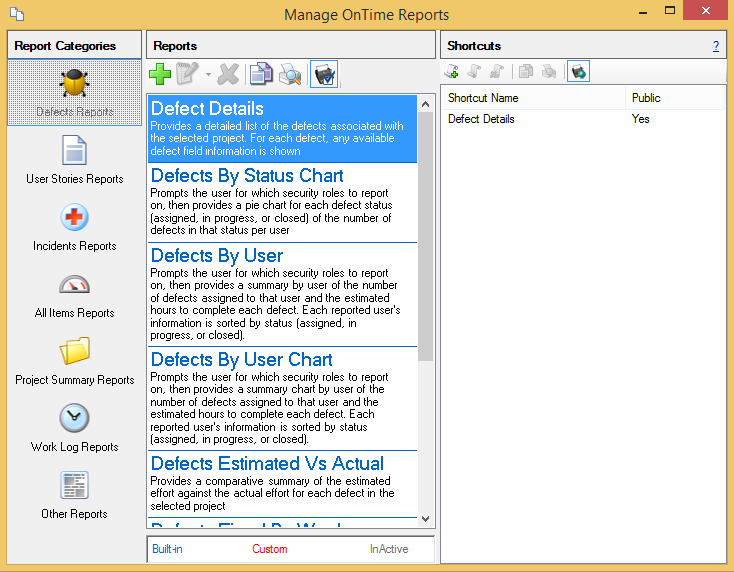This screenshot has height=572, width=734.
Task: Click the window system menu icon
Action: click(x=17, y=14)
